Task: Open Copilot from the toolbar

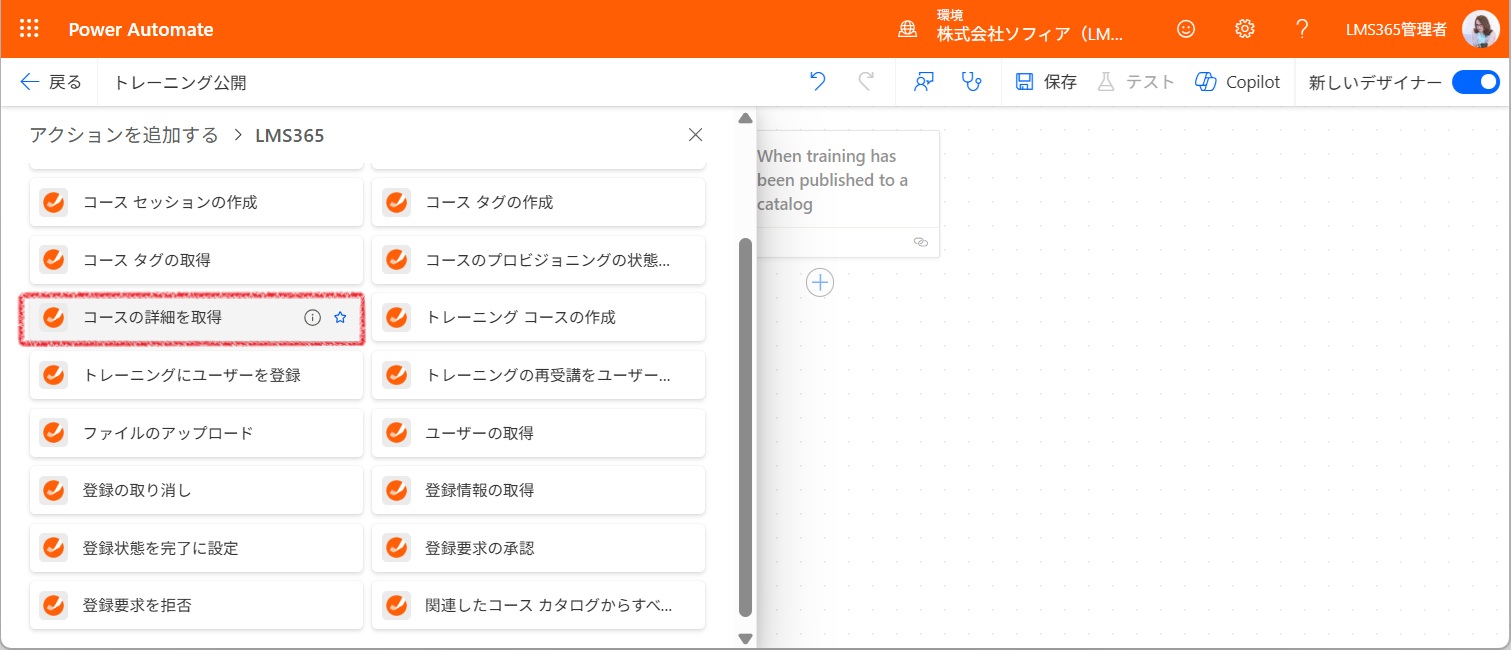Action: pos(1238,82)
